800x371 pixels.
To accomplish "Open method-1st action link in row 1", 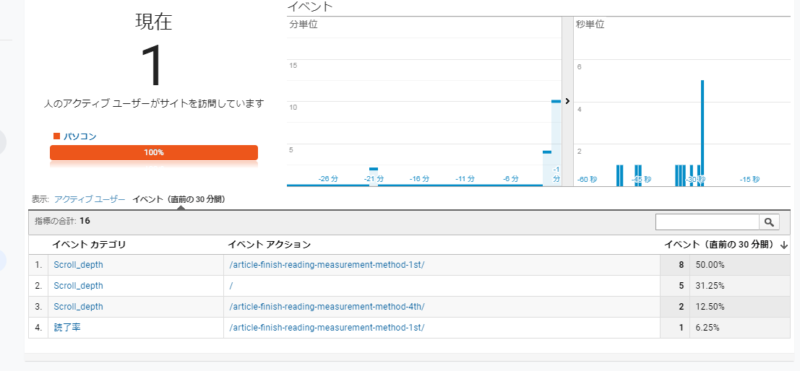I will (327, 265).
